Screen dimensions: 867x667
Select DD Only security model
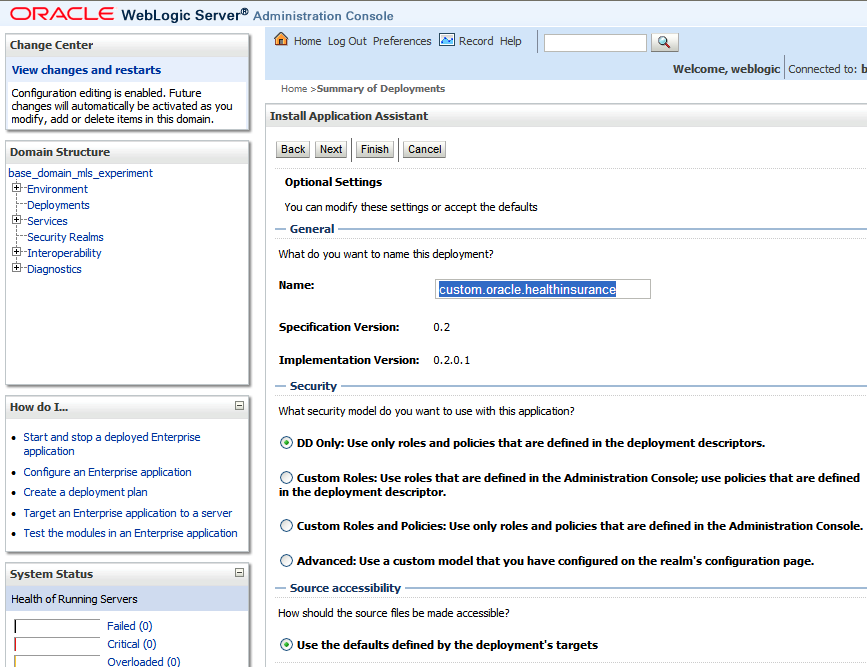click(286, 442)
